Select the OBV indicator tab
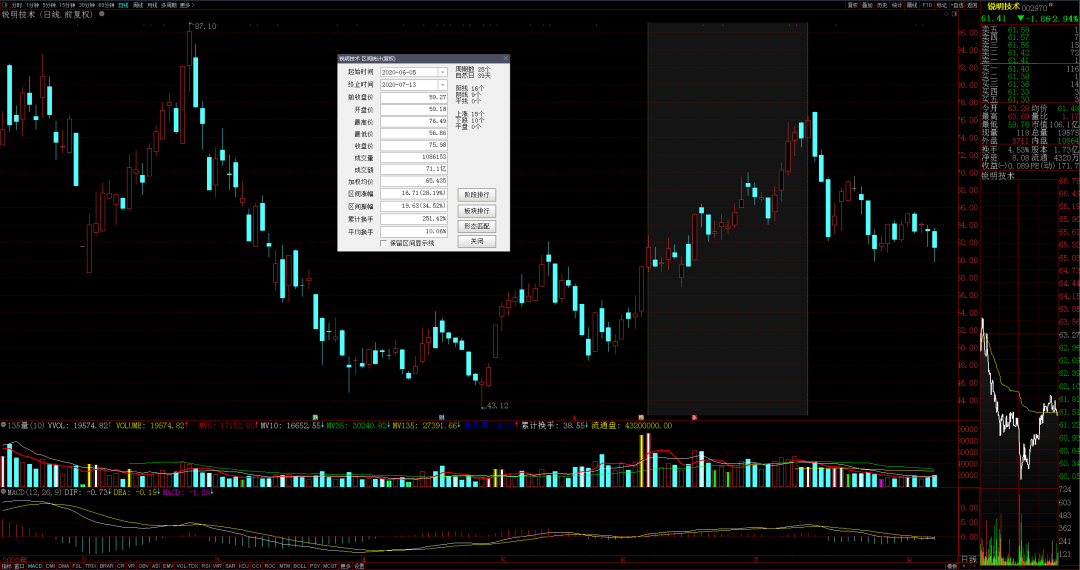 [143, 566]
